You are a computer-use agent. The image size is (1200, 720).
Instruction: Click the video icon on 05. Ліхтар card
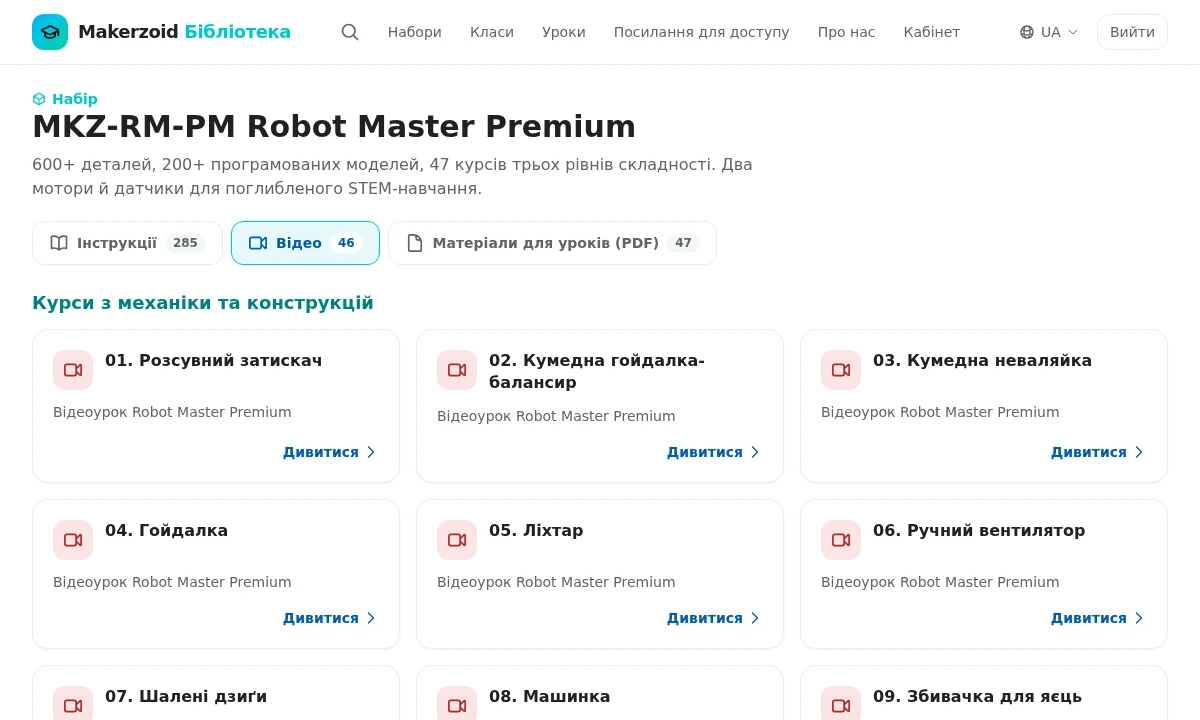point(457,540)
